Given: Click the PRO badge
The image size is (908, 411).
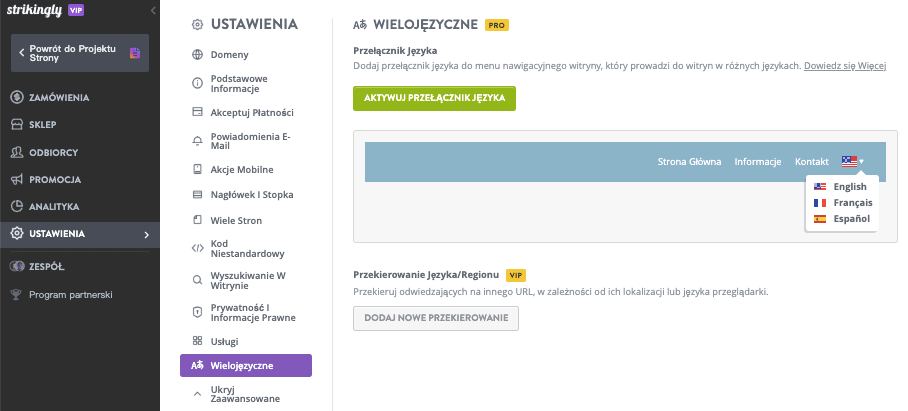Looking at the screenshot, I should tap(497, 25).
